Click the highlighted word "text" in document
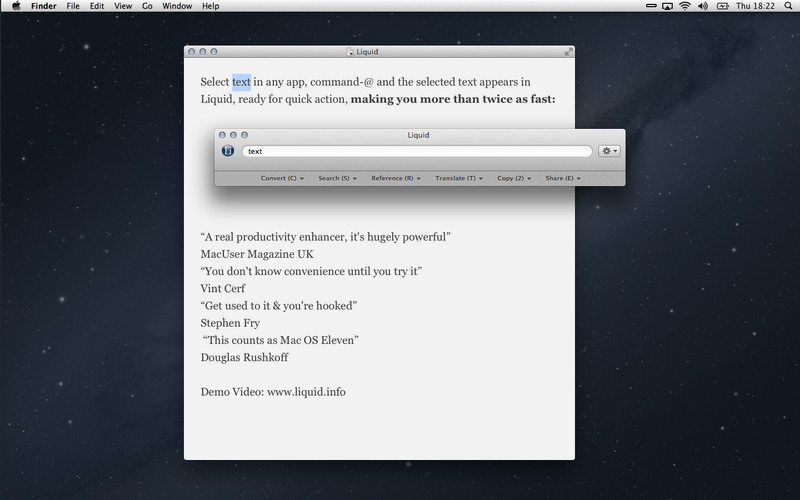Image resolution: width=800 pixels, height=500 pixels. [x=241, y=82]
